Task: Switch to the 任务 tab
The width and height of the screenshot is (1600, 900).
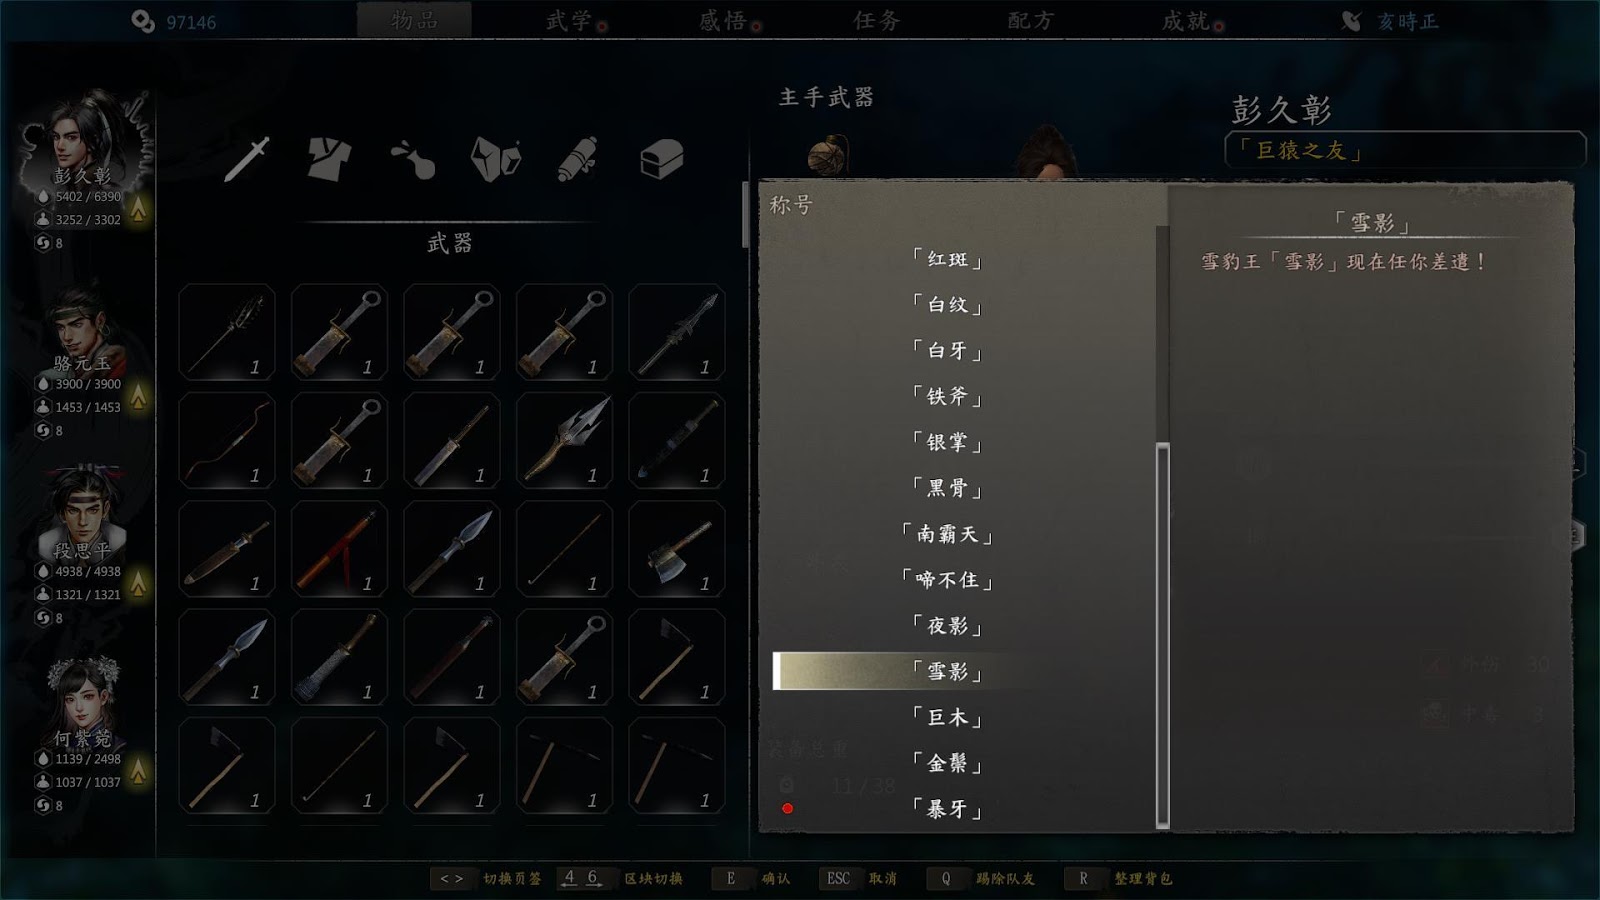Action: 877,21
